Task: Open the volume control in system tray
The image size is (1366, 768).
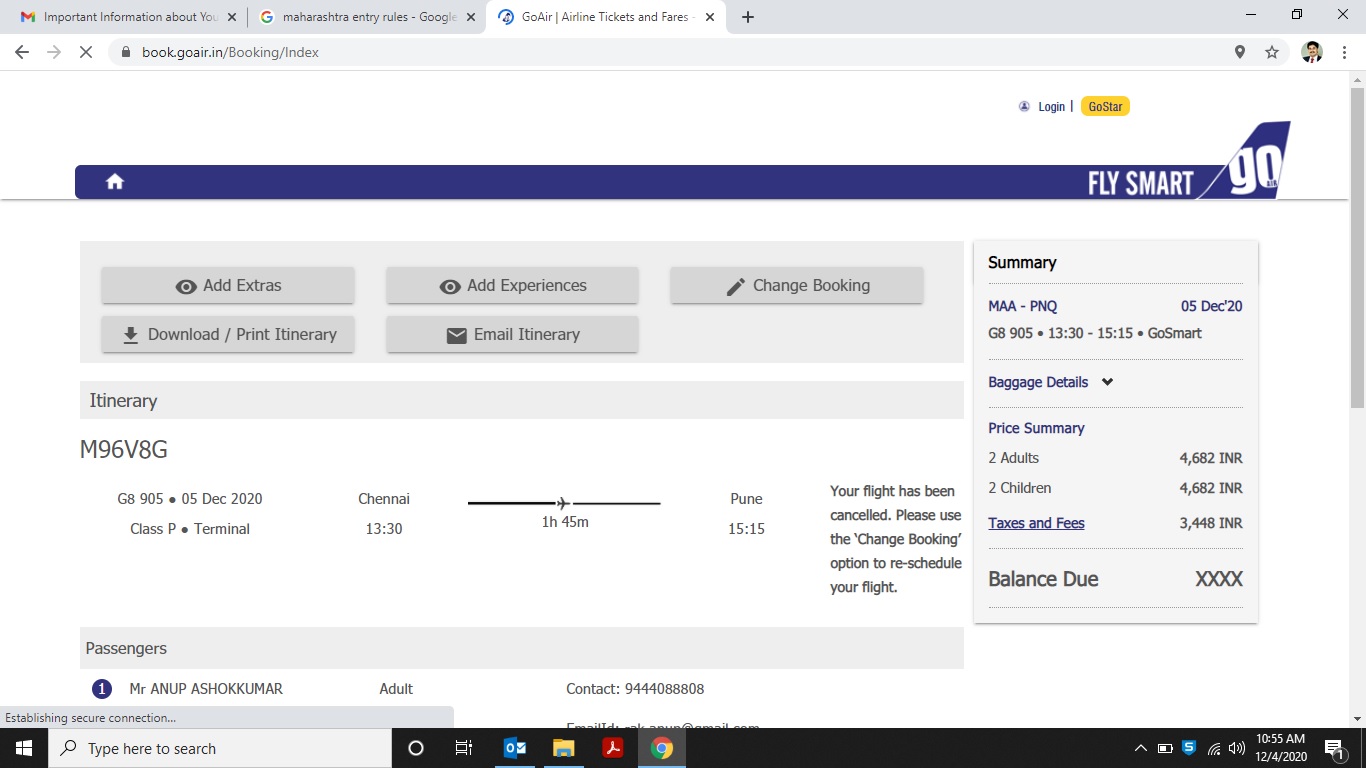Action: click(1237, 748)
